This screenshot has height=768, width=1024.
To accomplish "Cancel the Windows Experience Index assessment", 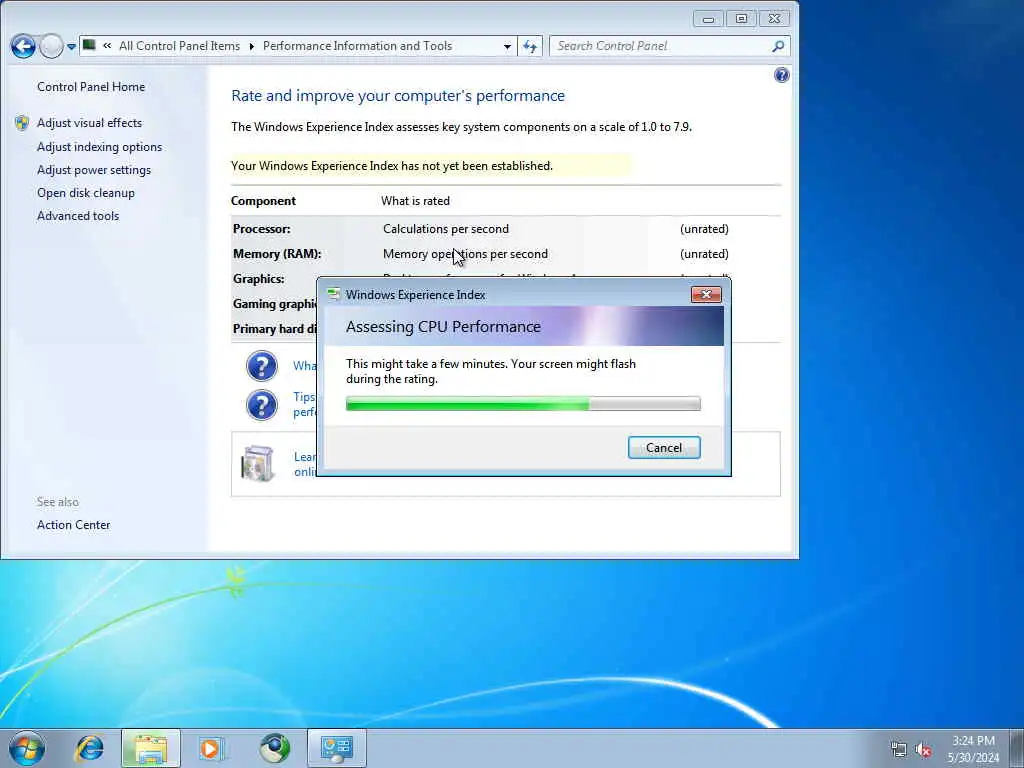I will coord(664,447).
